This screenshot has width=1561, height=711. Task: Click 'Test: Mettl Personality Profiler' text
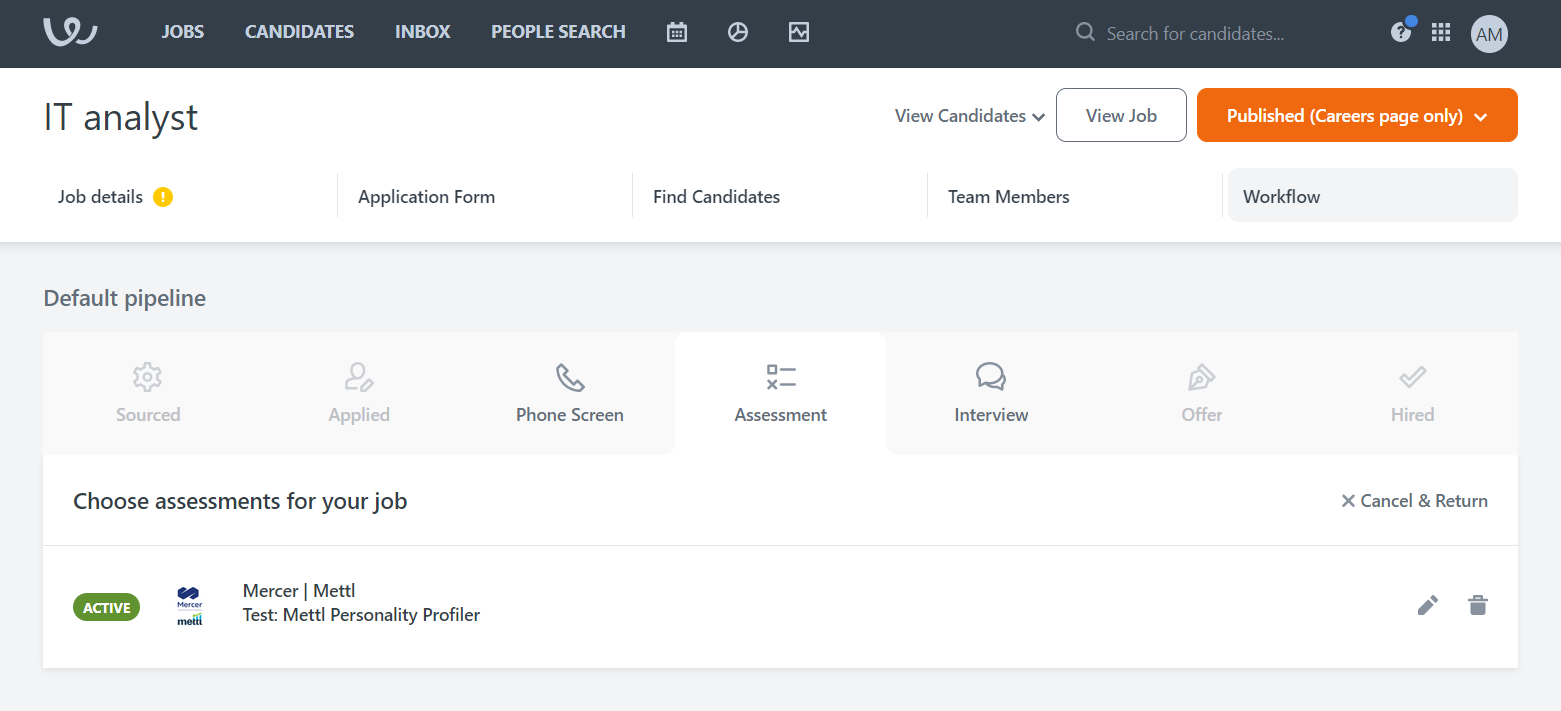click(x=361, y=615)
